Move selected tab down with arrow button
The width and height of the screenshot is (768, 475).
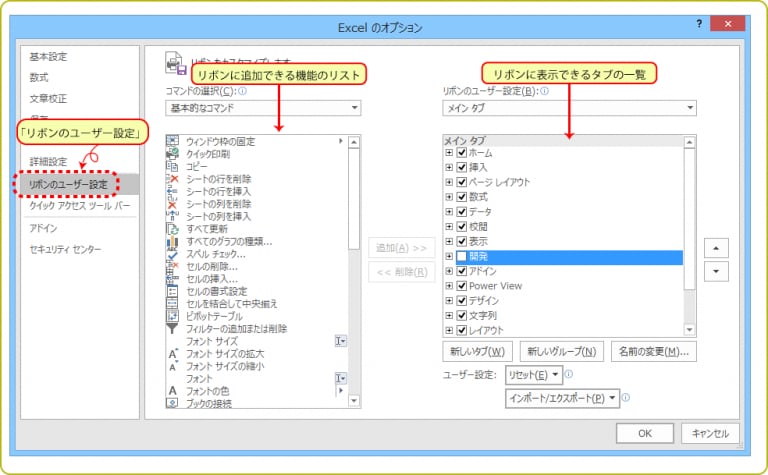pyautogui.click(x=716, y=271)
